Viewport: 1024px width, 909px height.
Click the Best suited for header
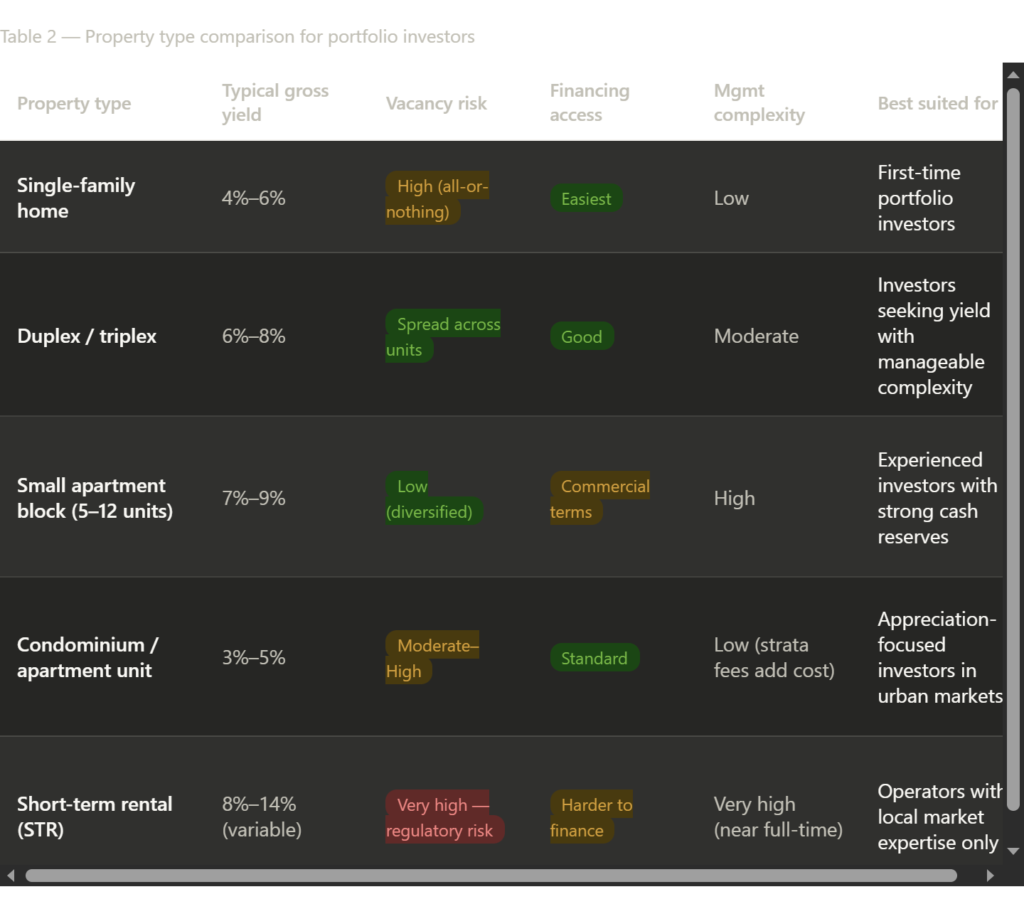[937, 104]
